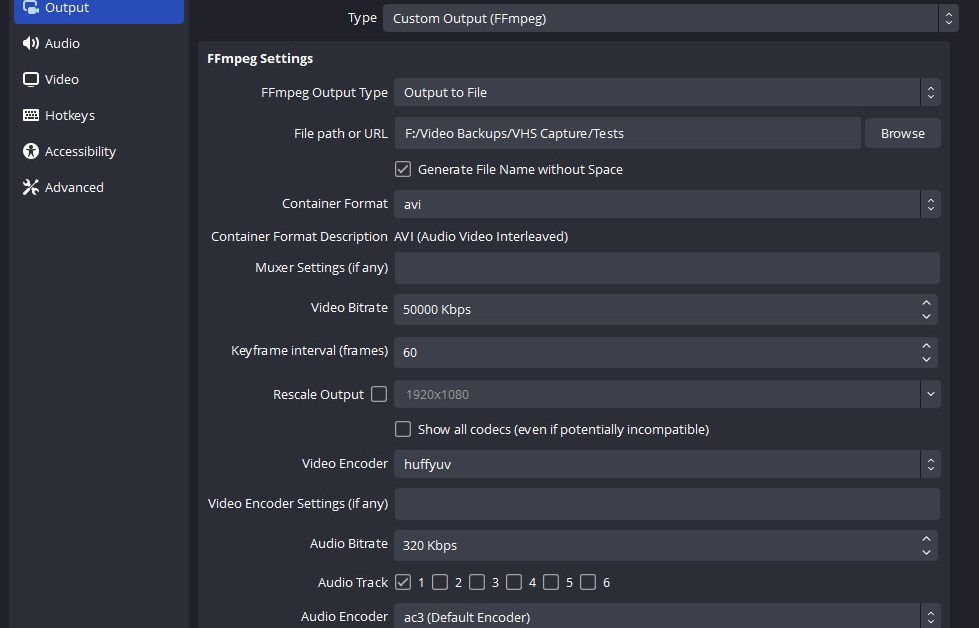Click the Audio speaker icon
The width and height of the screenshot is (979, 628).
click(30, 43)
